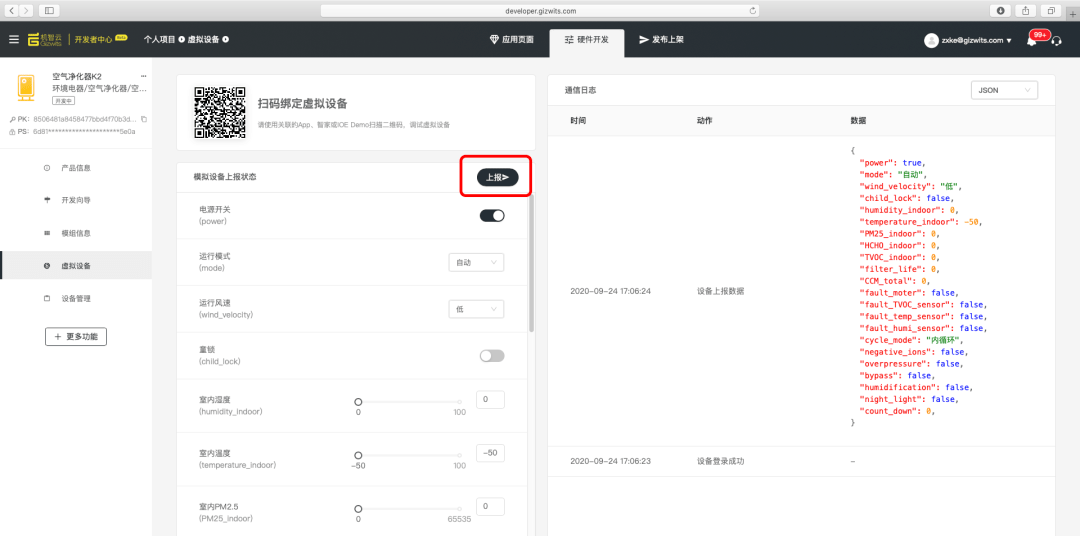Click the 设备上报数据 log entry
This screenshot has width=1080, height=536.
720,291
